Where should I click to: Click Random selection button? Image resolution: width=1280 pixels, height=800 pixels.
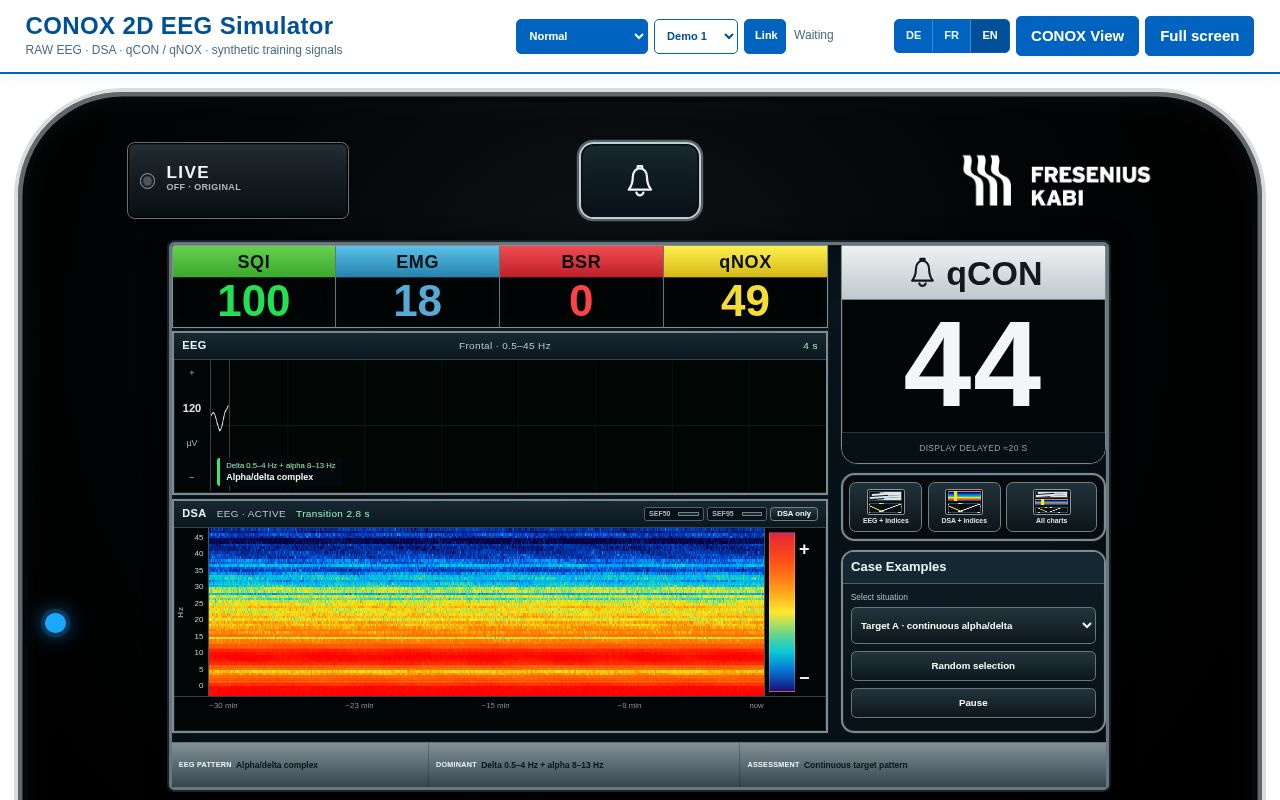[x=973, y=666]
